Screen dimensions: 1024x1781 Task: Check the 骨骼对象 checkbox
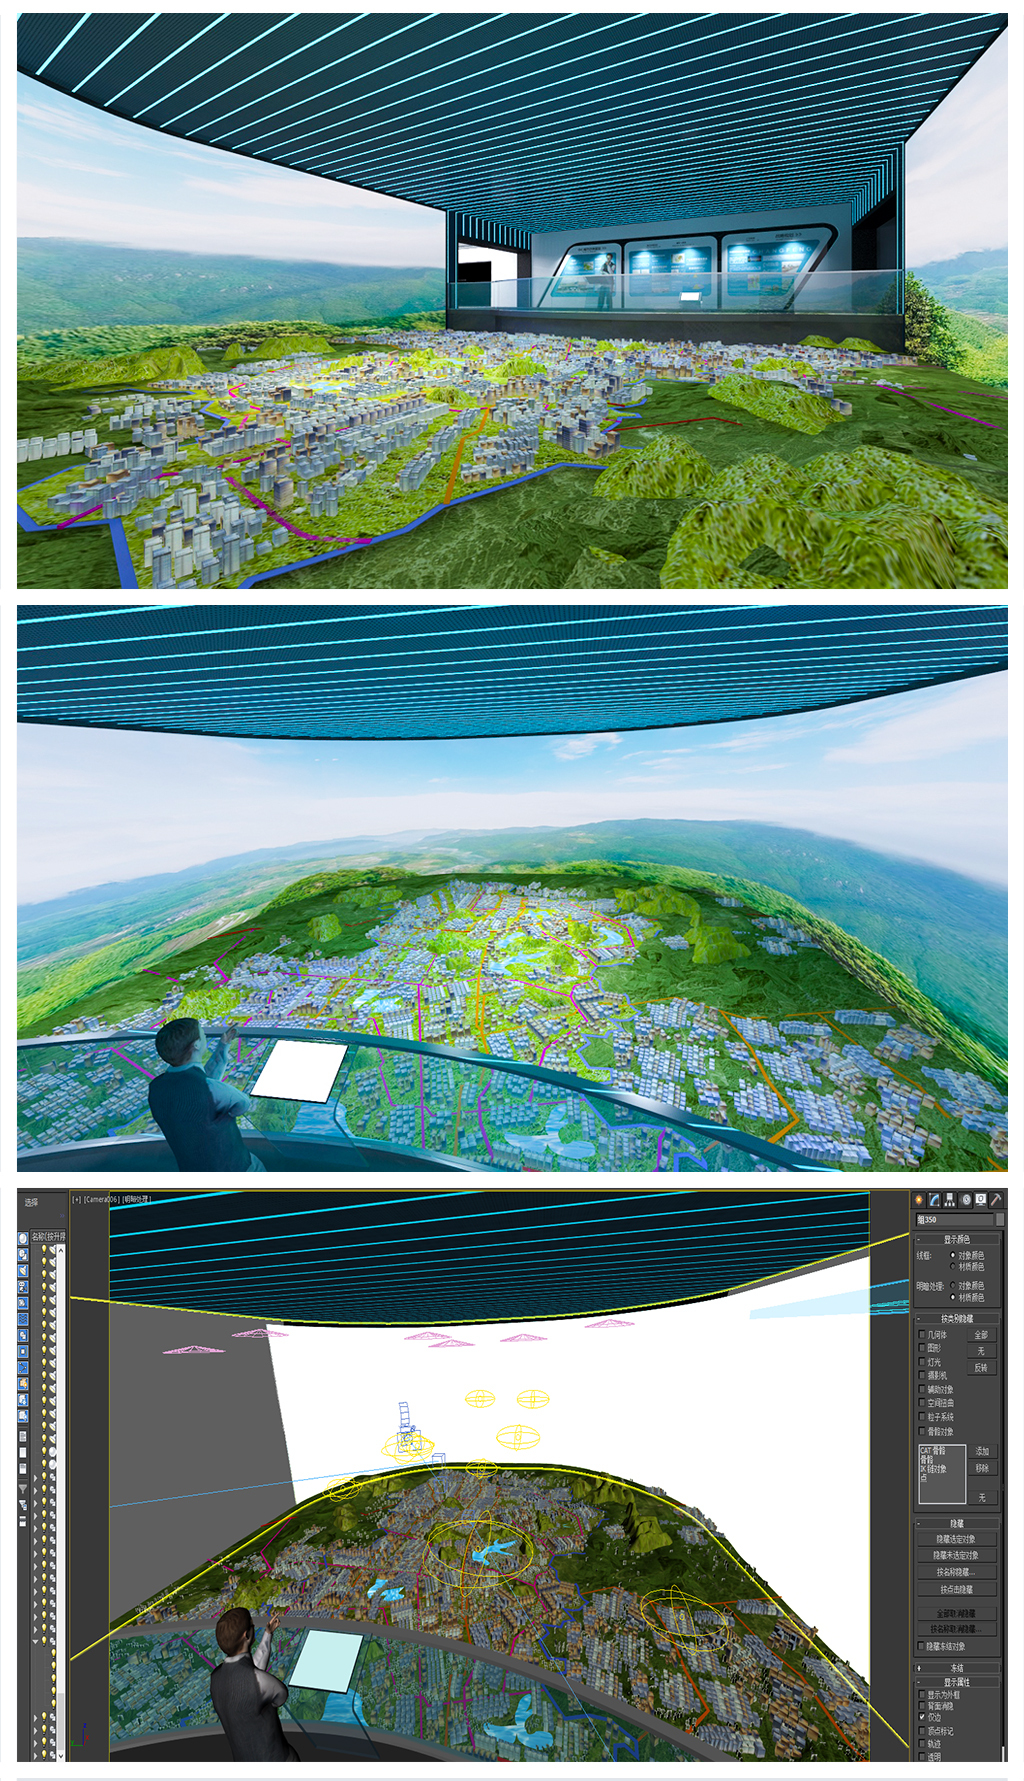pos(922,1431)
